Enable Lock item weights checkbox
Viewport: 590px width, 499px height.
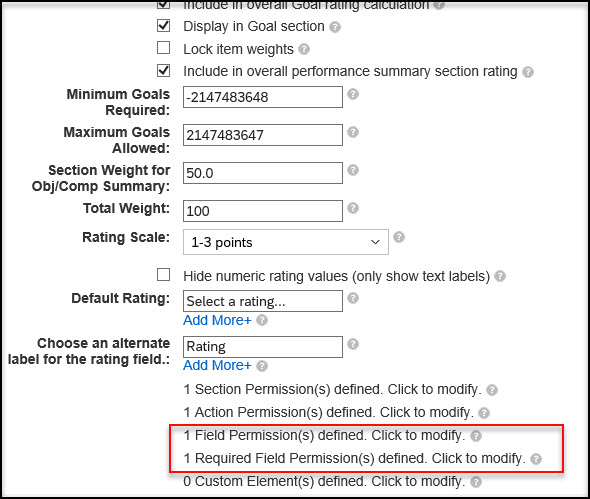pos(163,48)
